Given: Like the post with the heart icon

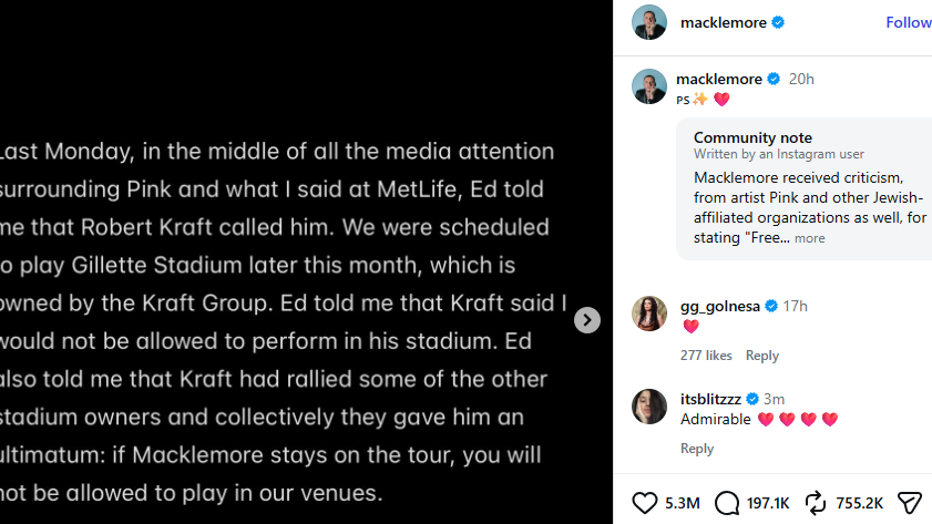Looking at the screenshot, I should click(x=644, y=503).
